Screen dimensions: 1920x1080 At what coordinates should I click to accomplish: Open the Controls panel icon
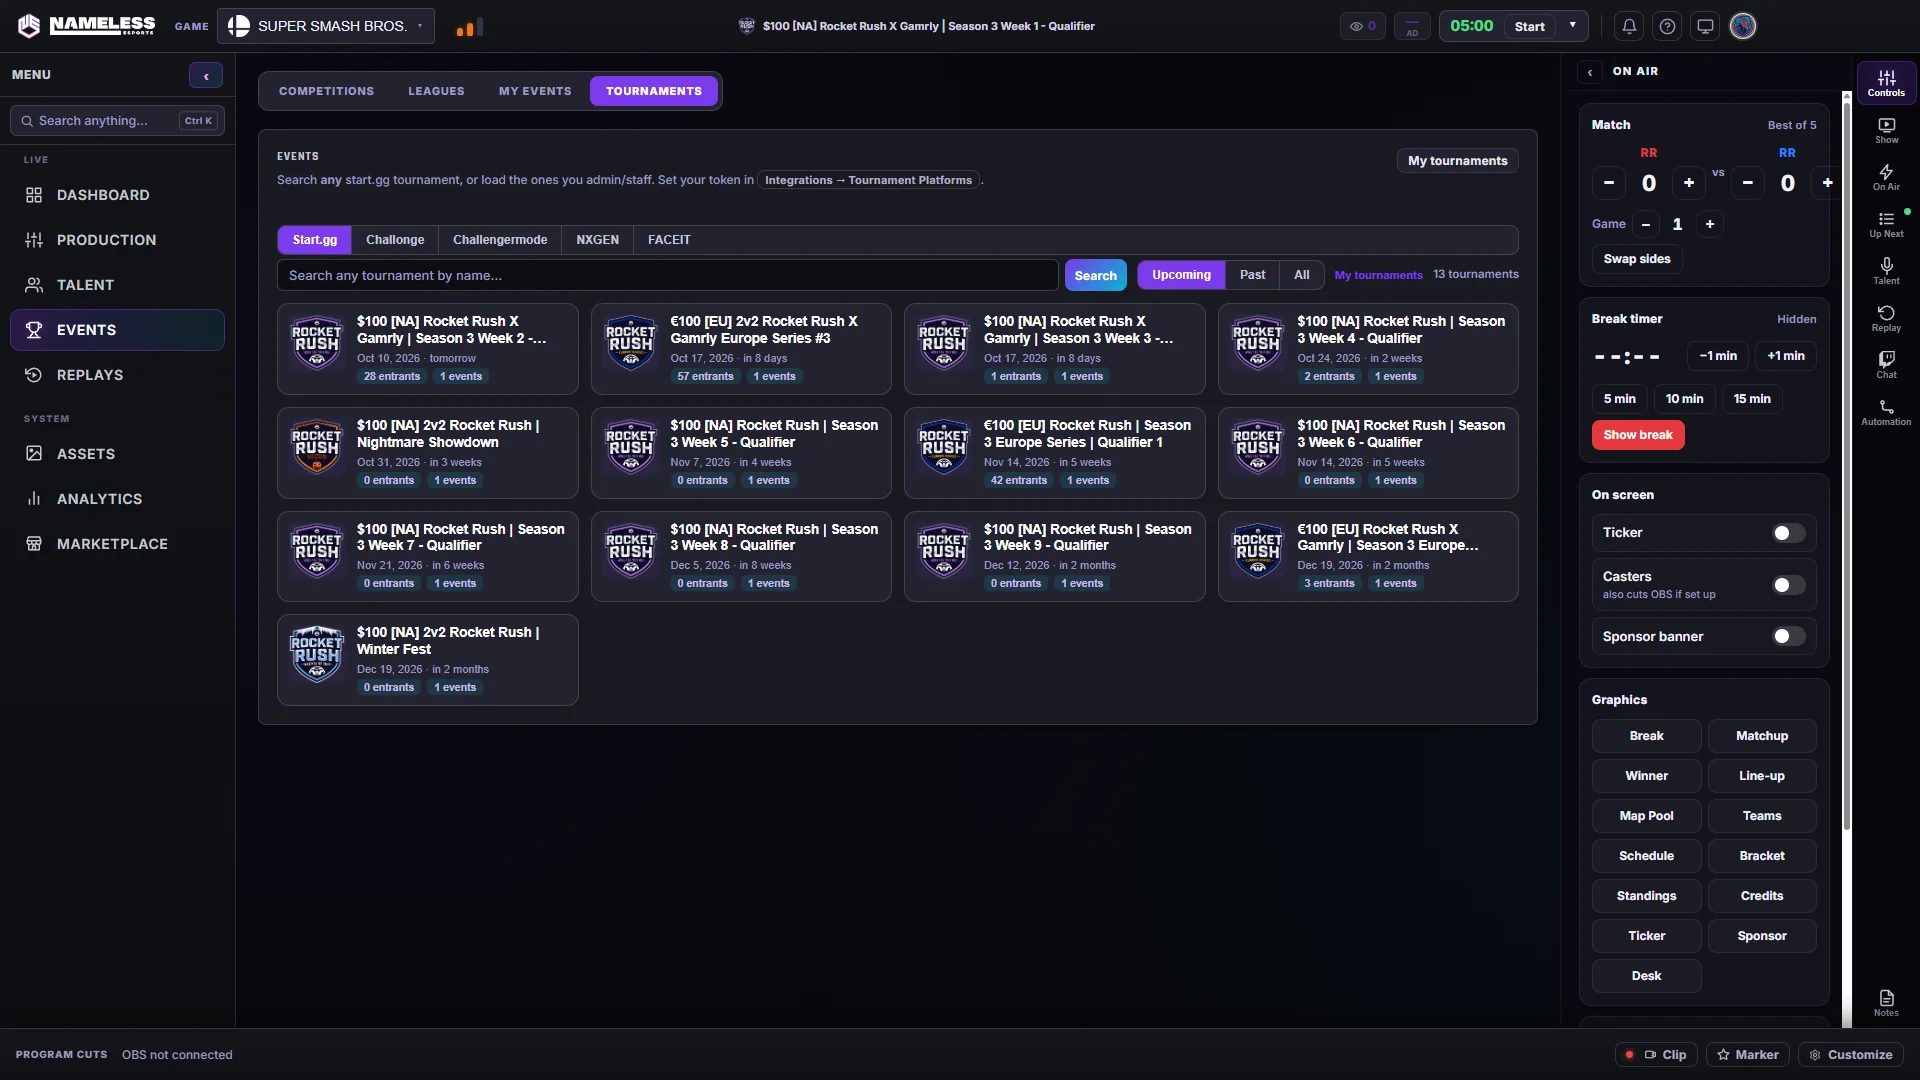[x=1886, y=83]
